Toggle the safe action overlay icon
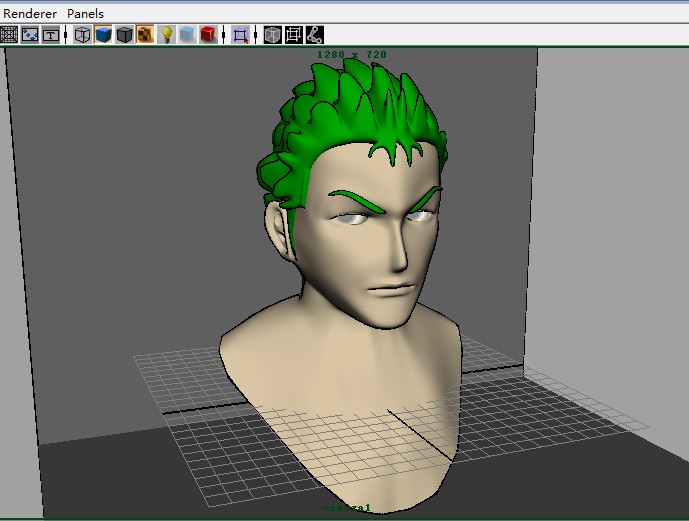 (x=29, y=35)
